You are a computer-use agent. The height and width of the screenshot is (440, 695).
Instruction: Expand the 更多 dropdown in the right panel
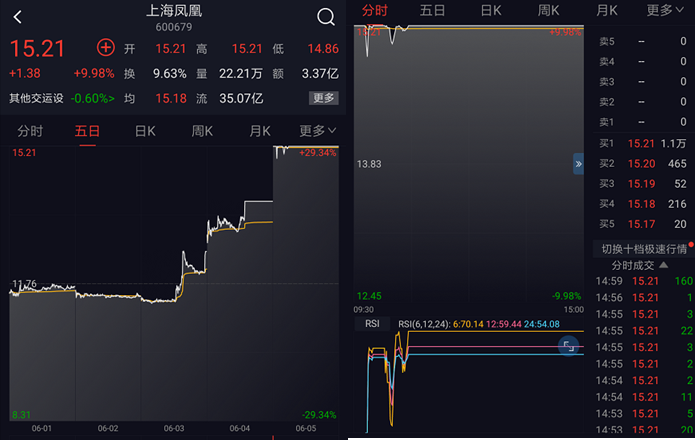click(664, 10)
